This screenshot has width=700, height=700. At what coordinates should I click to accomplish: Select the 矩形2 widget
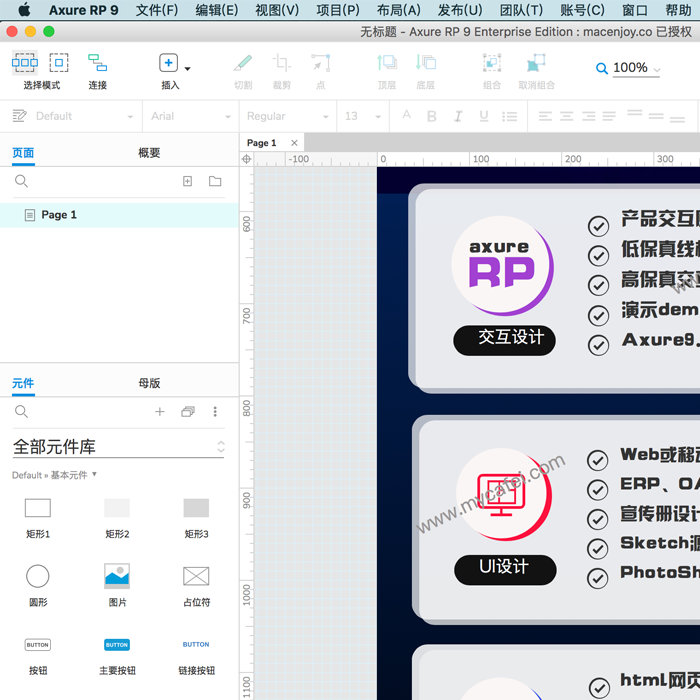click(117, 518)
